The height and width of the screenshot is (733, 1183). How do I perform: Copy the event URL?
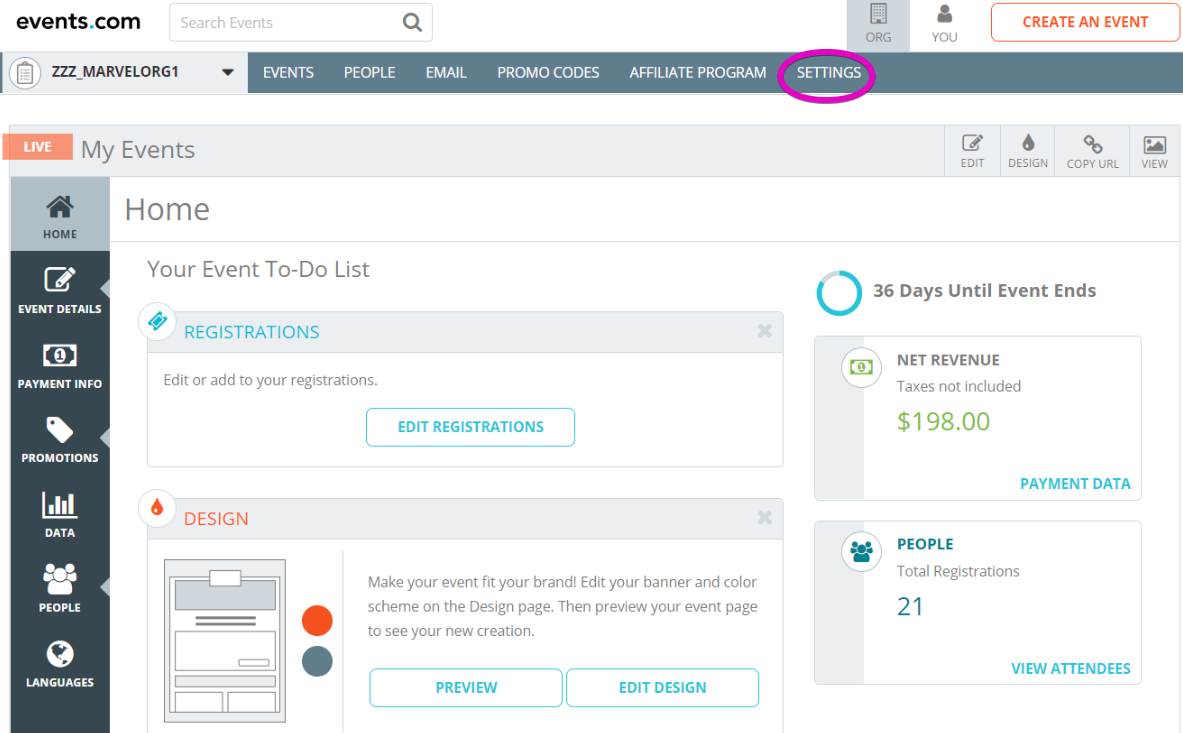click(1092, 151)
